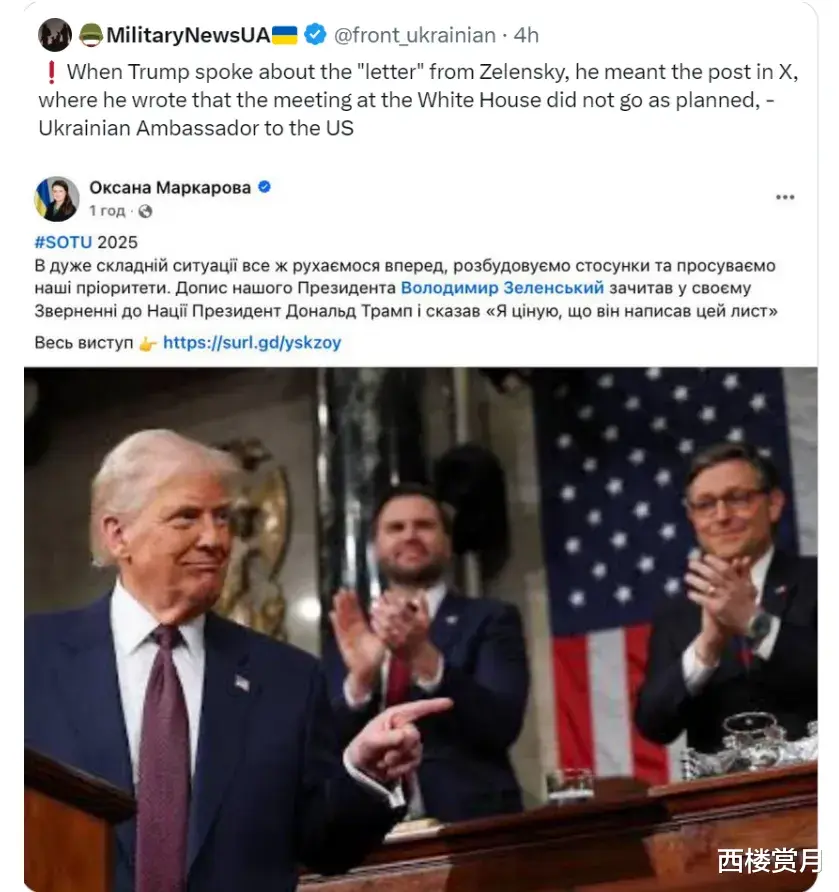839x892 pixels.
Task: Click the helmet emoji before MilitaryNewsUA
Action: pos(90,35)
